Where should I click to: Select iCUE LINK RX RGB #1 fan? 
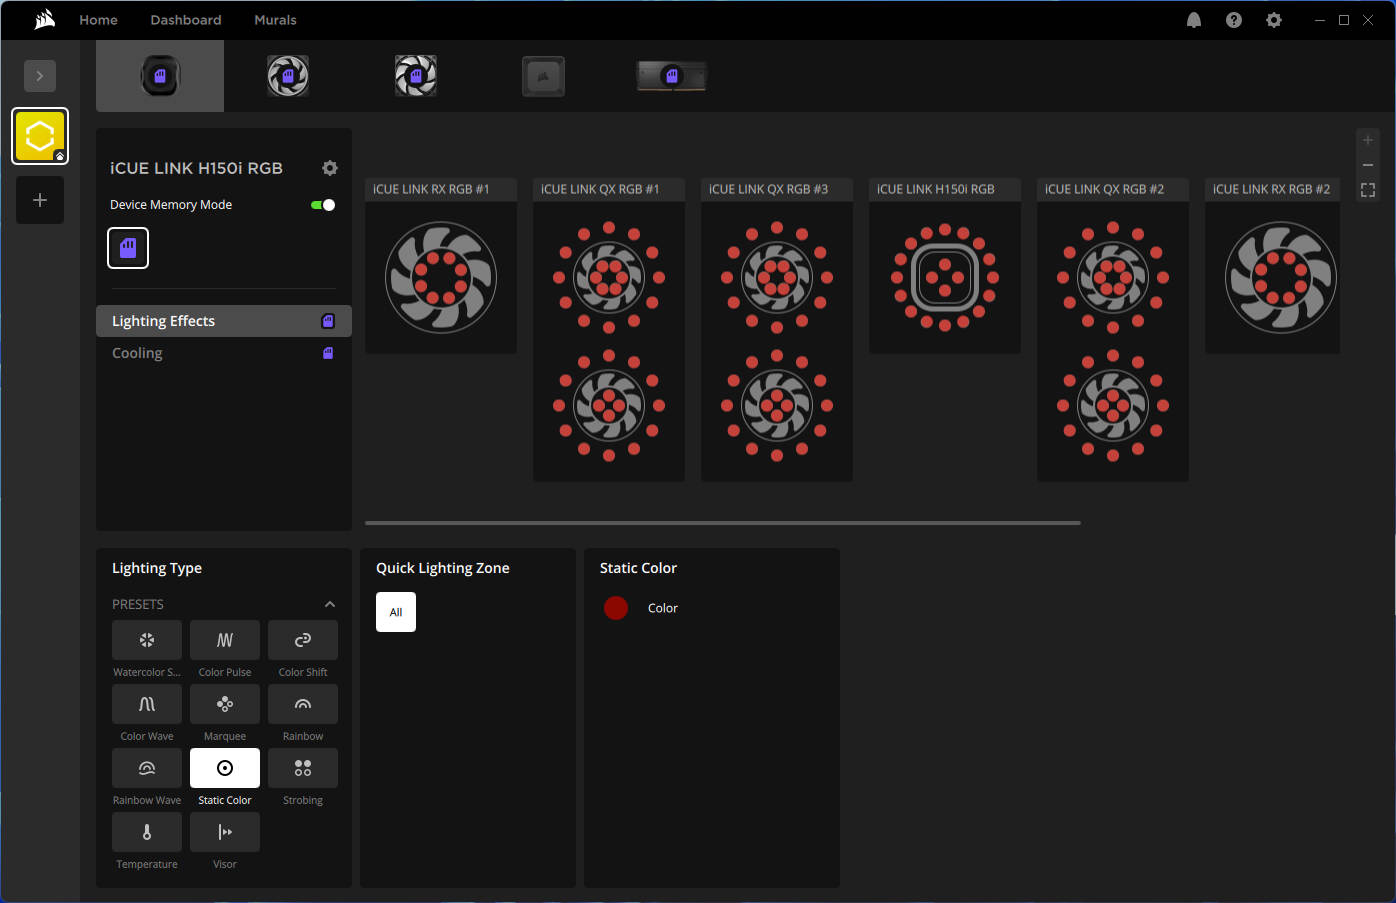[441, 277]
